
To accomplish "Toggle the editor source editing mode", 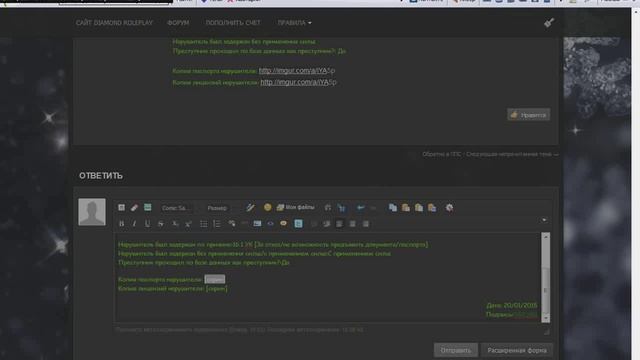I will pos(122,208).
